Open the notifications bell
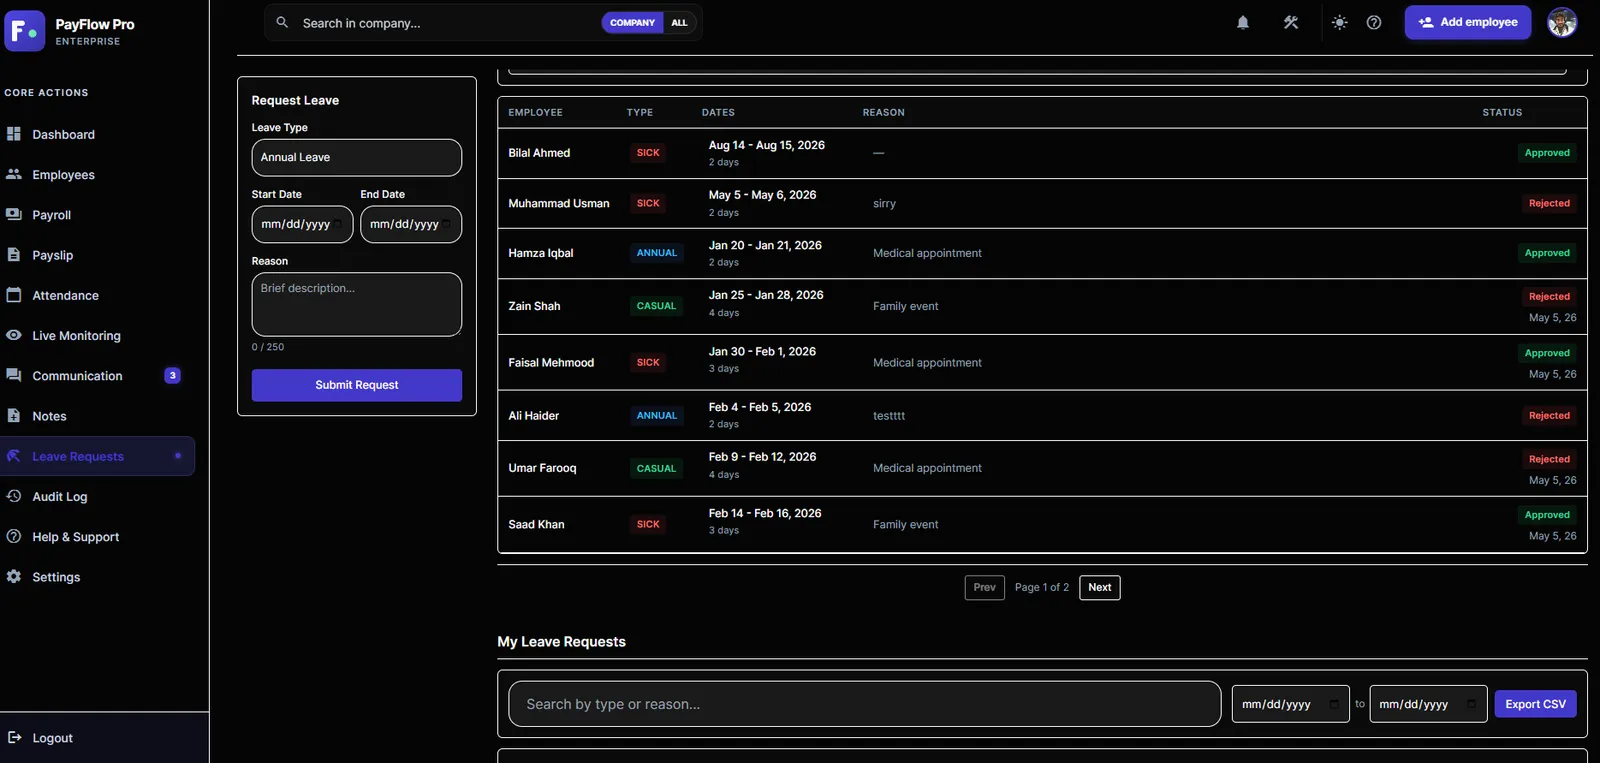This screenshot has width=1600, height=763. pyautogui.click(x=1243, y=22)
